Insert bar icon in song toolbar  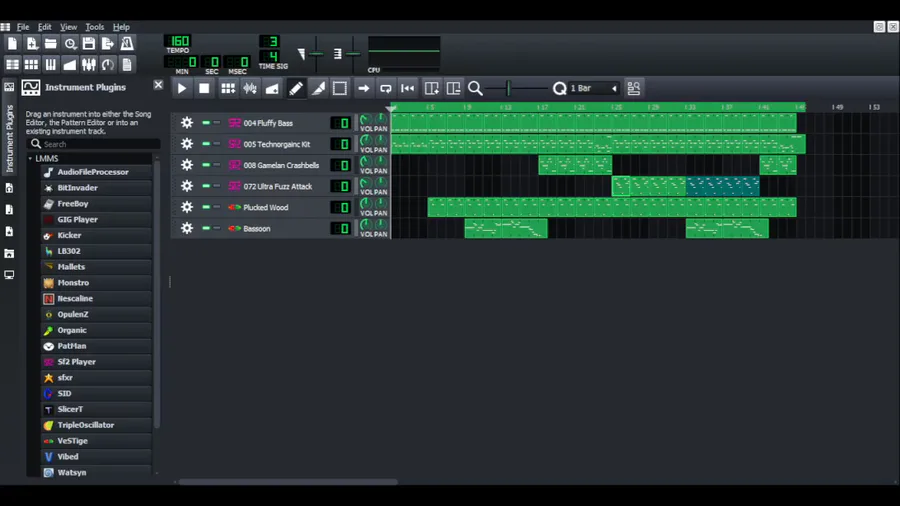(x=432, y=88)
